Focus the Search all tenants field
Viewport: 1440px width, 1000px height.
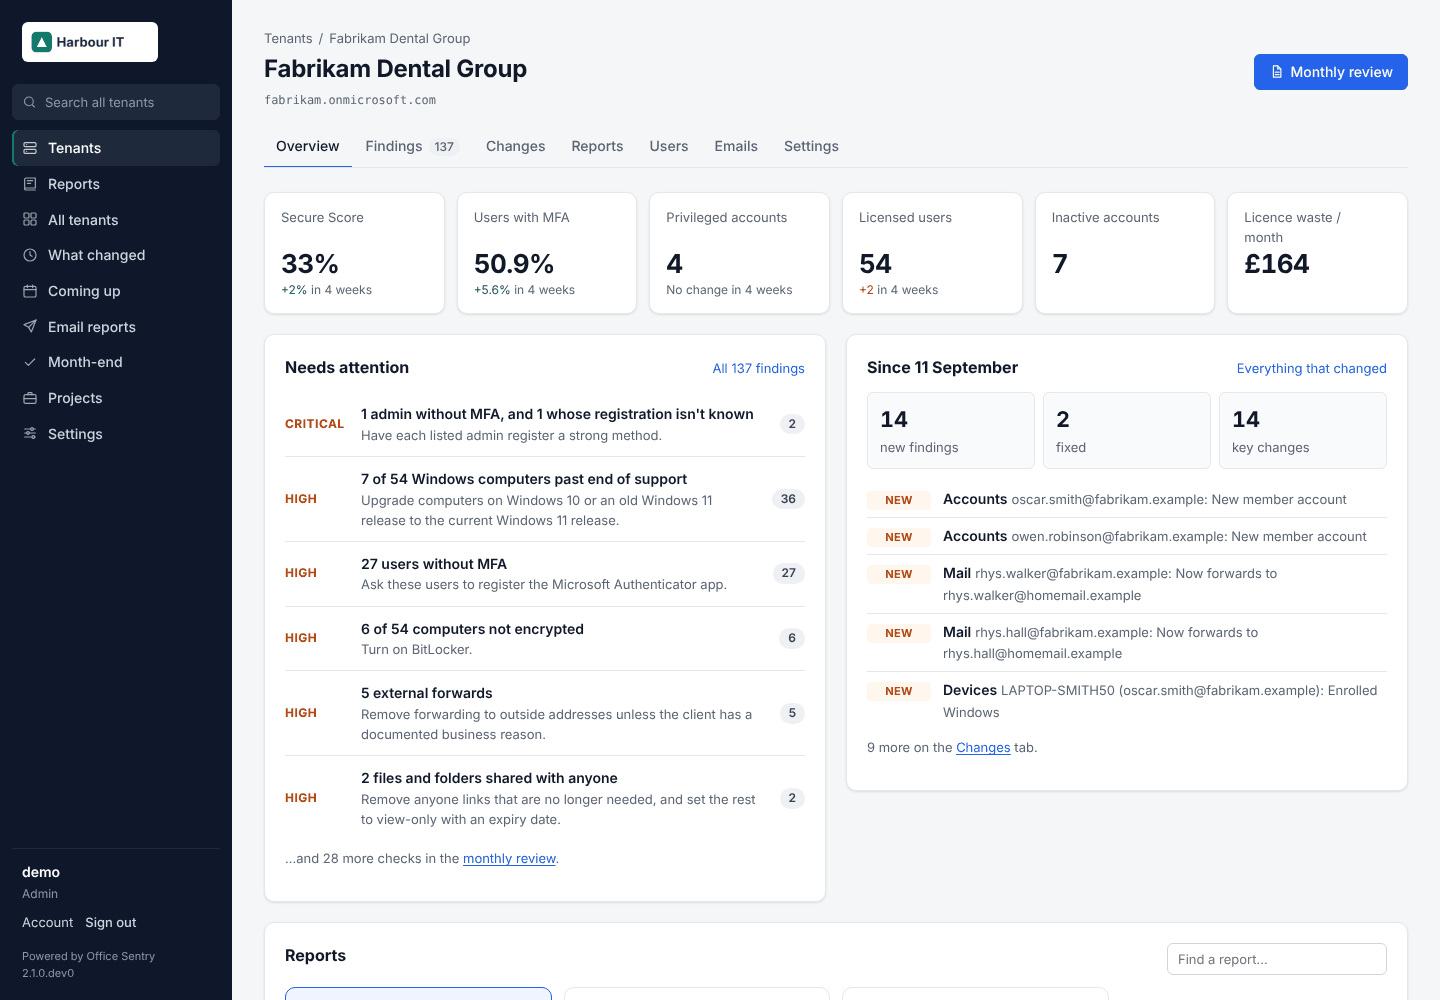click(116, 102)
